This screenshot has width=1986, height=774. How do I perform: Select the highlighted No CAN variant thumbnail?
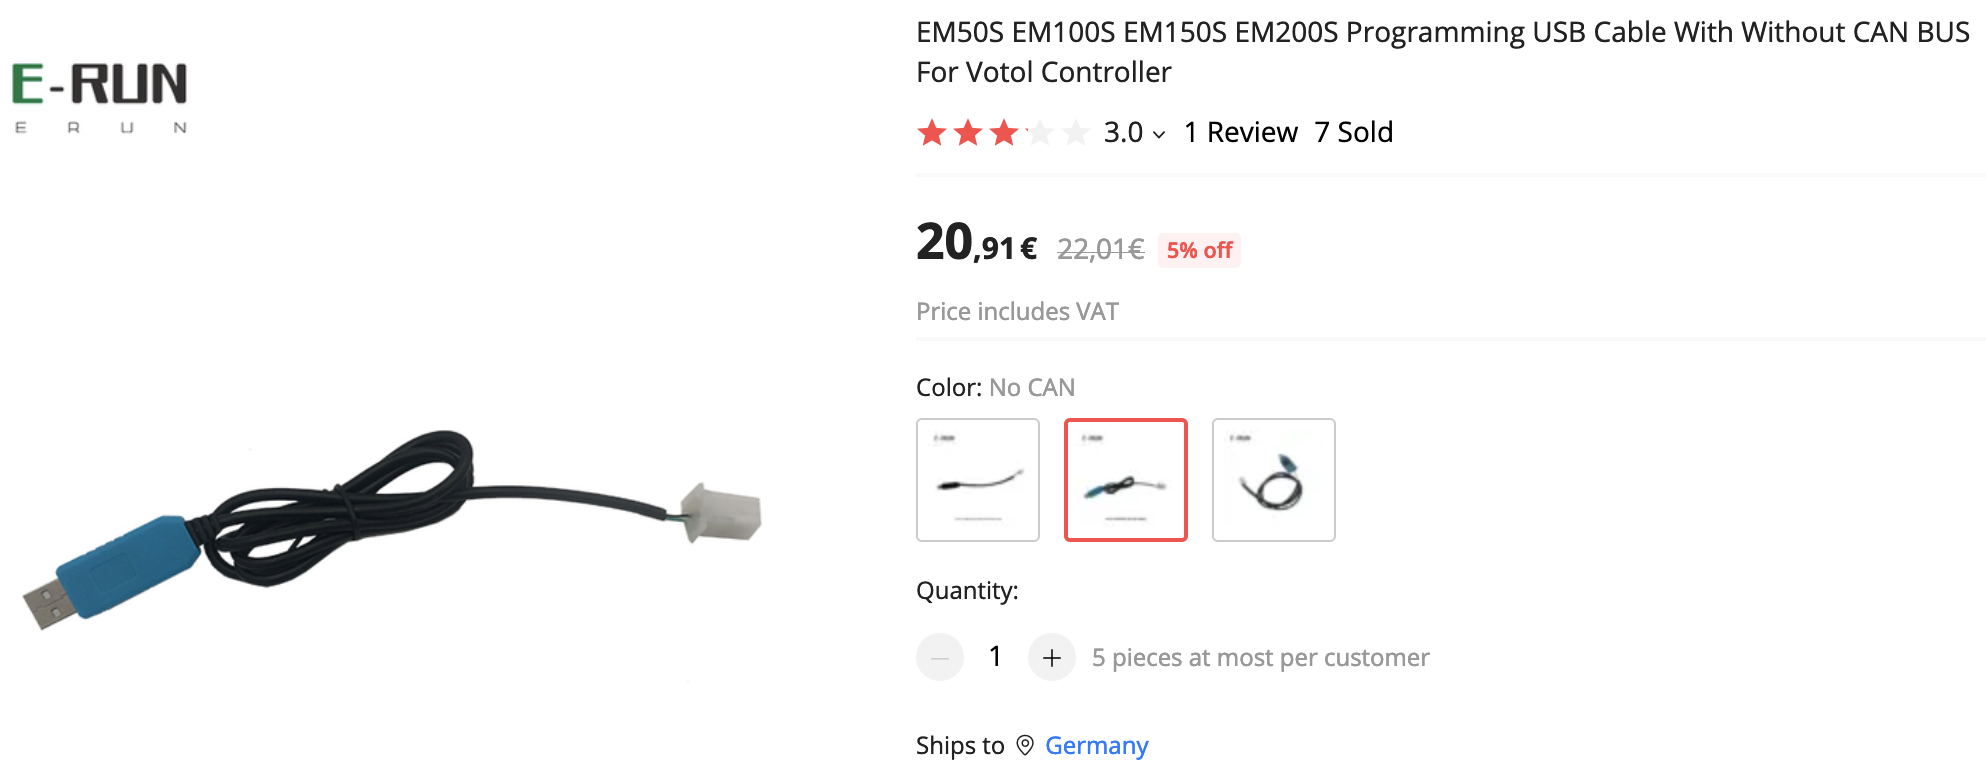[1126, 480]
